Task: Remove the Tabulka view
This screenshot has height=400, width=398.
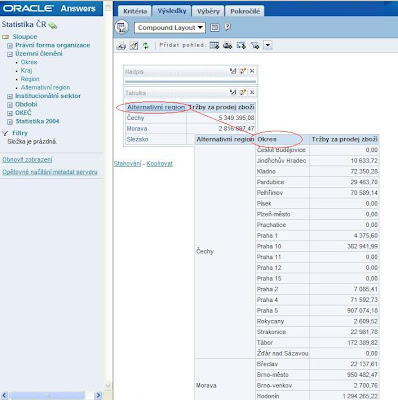Action: click(252, 92)
